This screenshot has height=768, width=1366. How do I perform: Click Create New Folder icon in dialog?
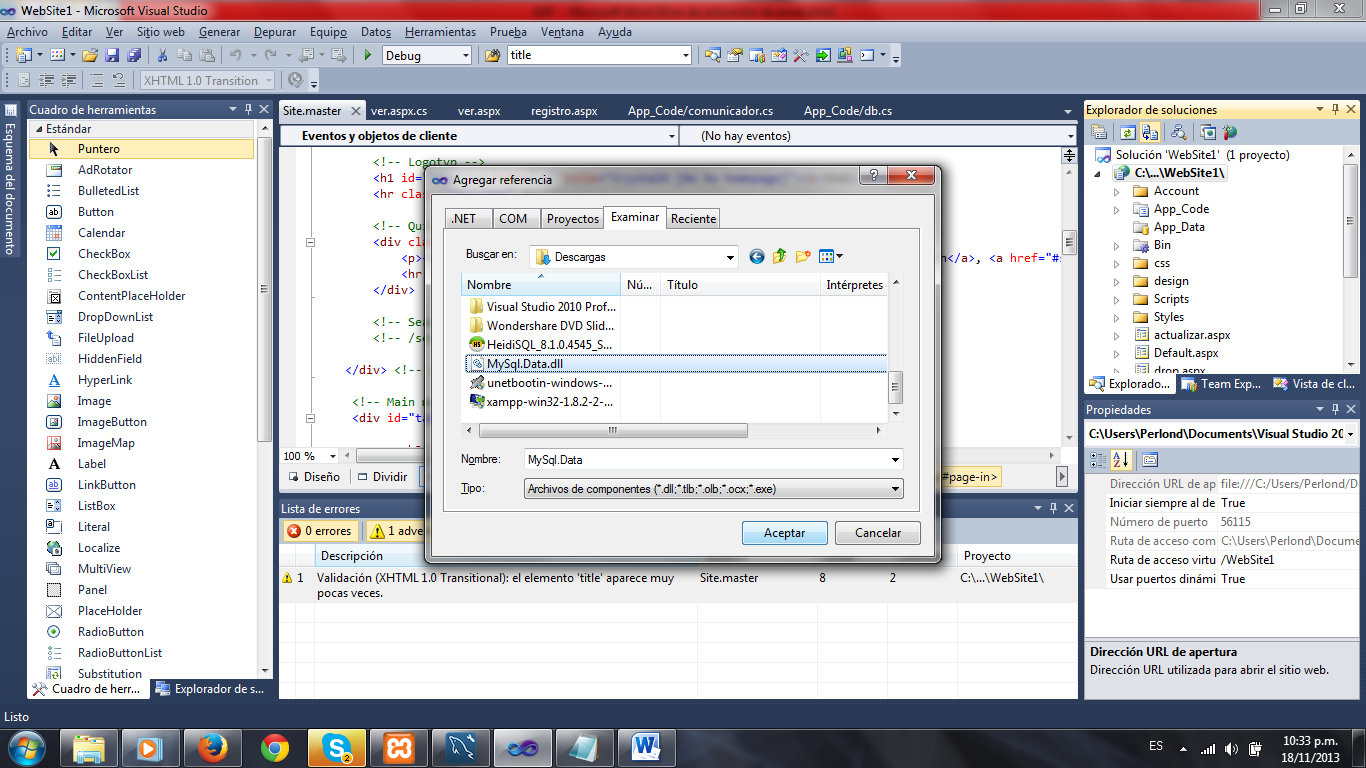click(803, 257)
